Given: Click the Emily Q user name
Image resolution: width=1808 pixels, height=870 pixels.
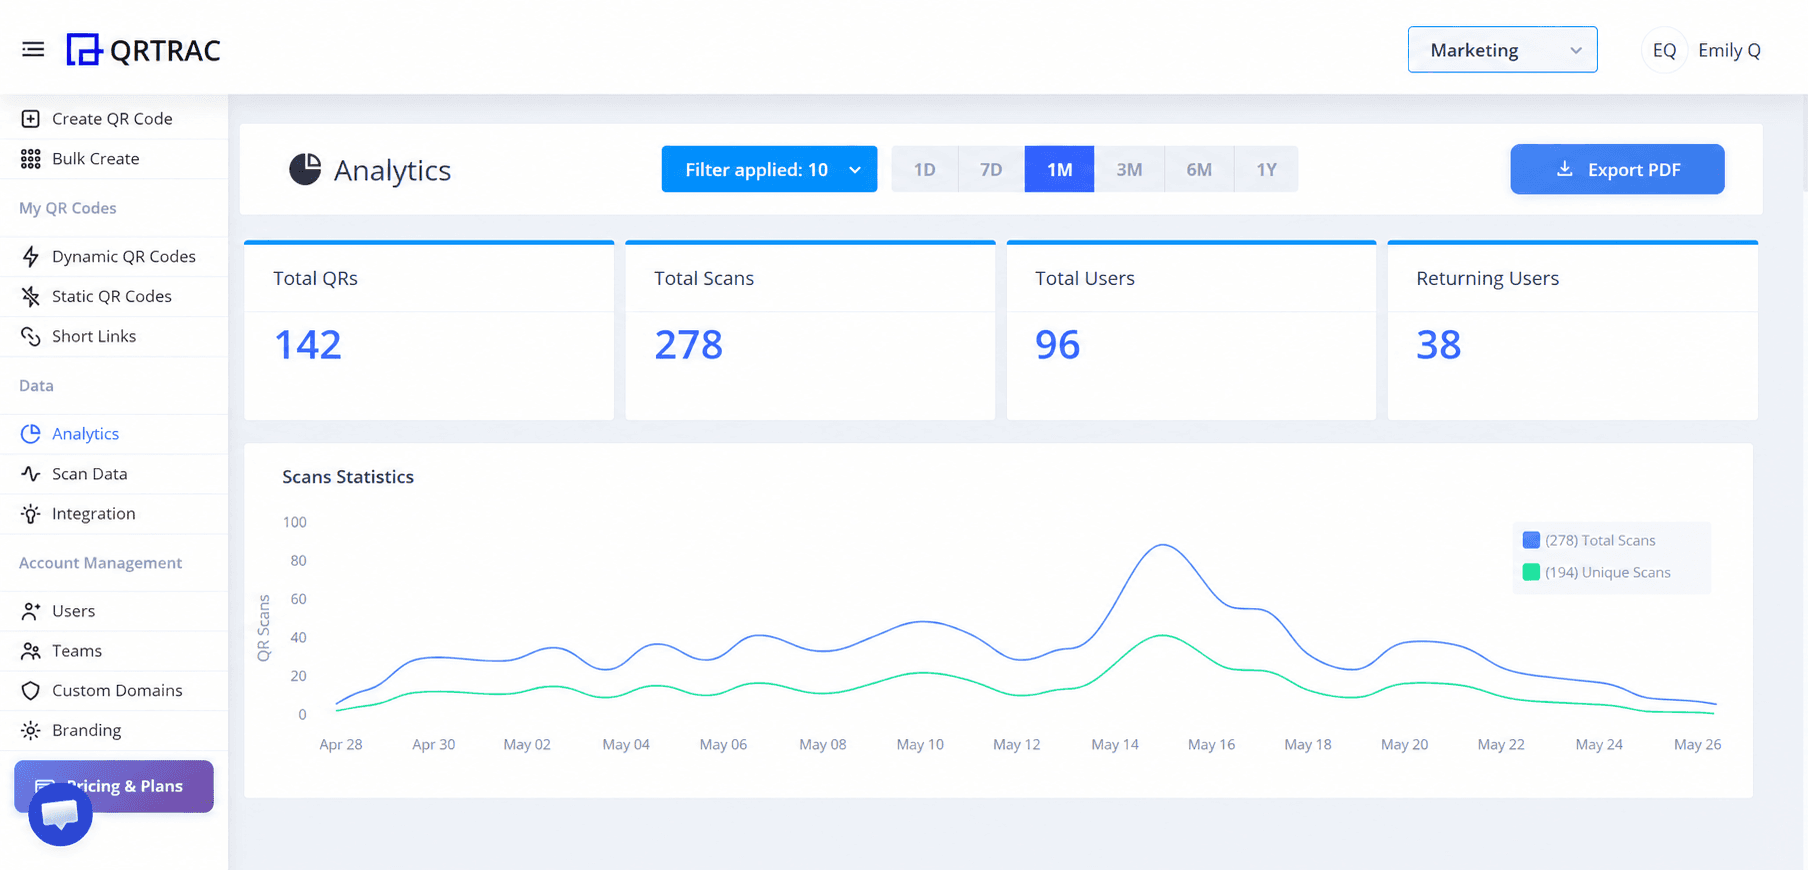Looking at the screenshot, I should (x=1729, y=50).
